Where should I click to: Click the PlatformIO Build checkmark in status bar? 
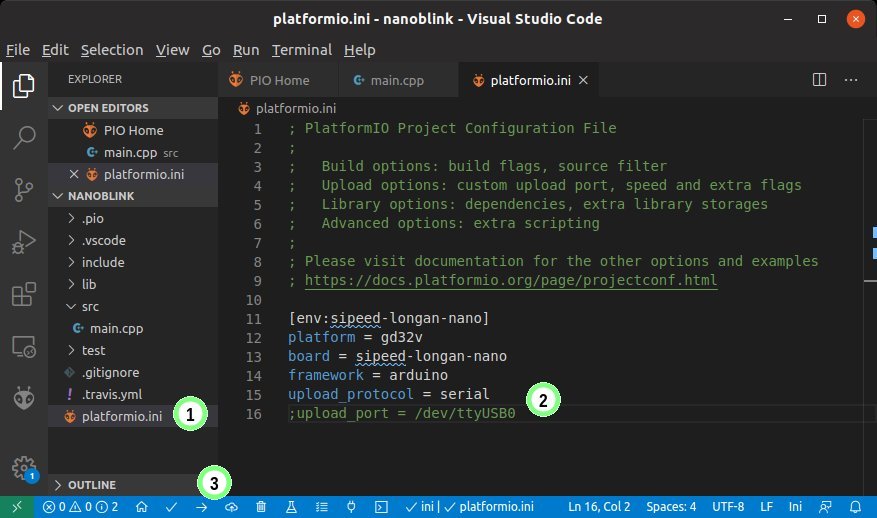pyautogui.click(x=172, y=507)
